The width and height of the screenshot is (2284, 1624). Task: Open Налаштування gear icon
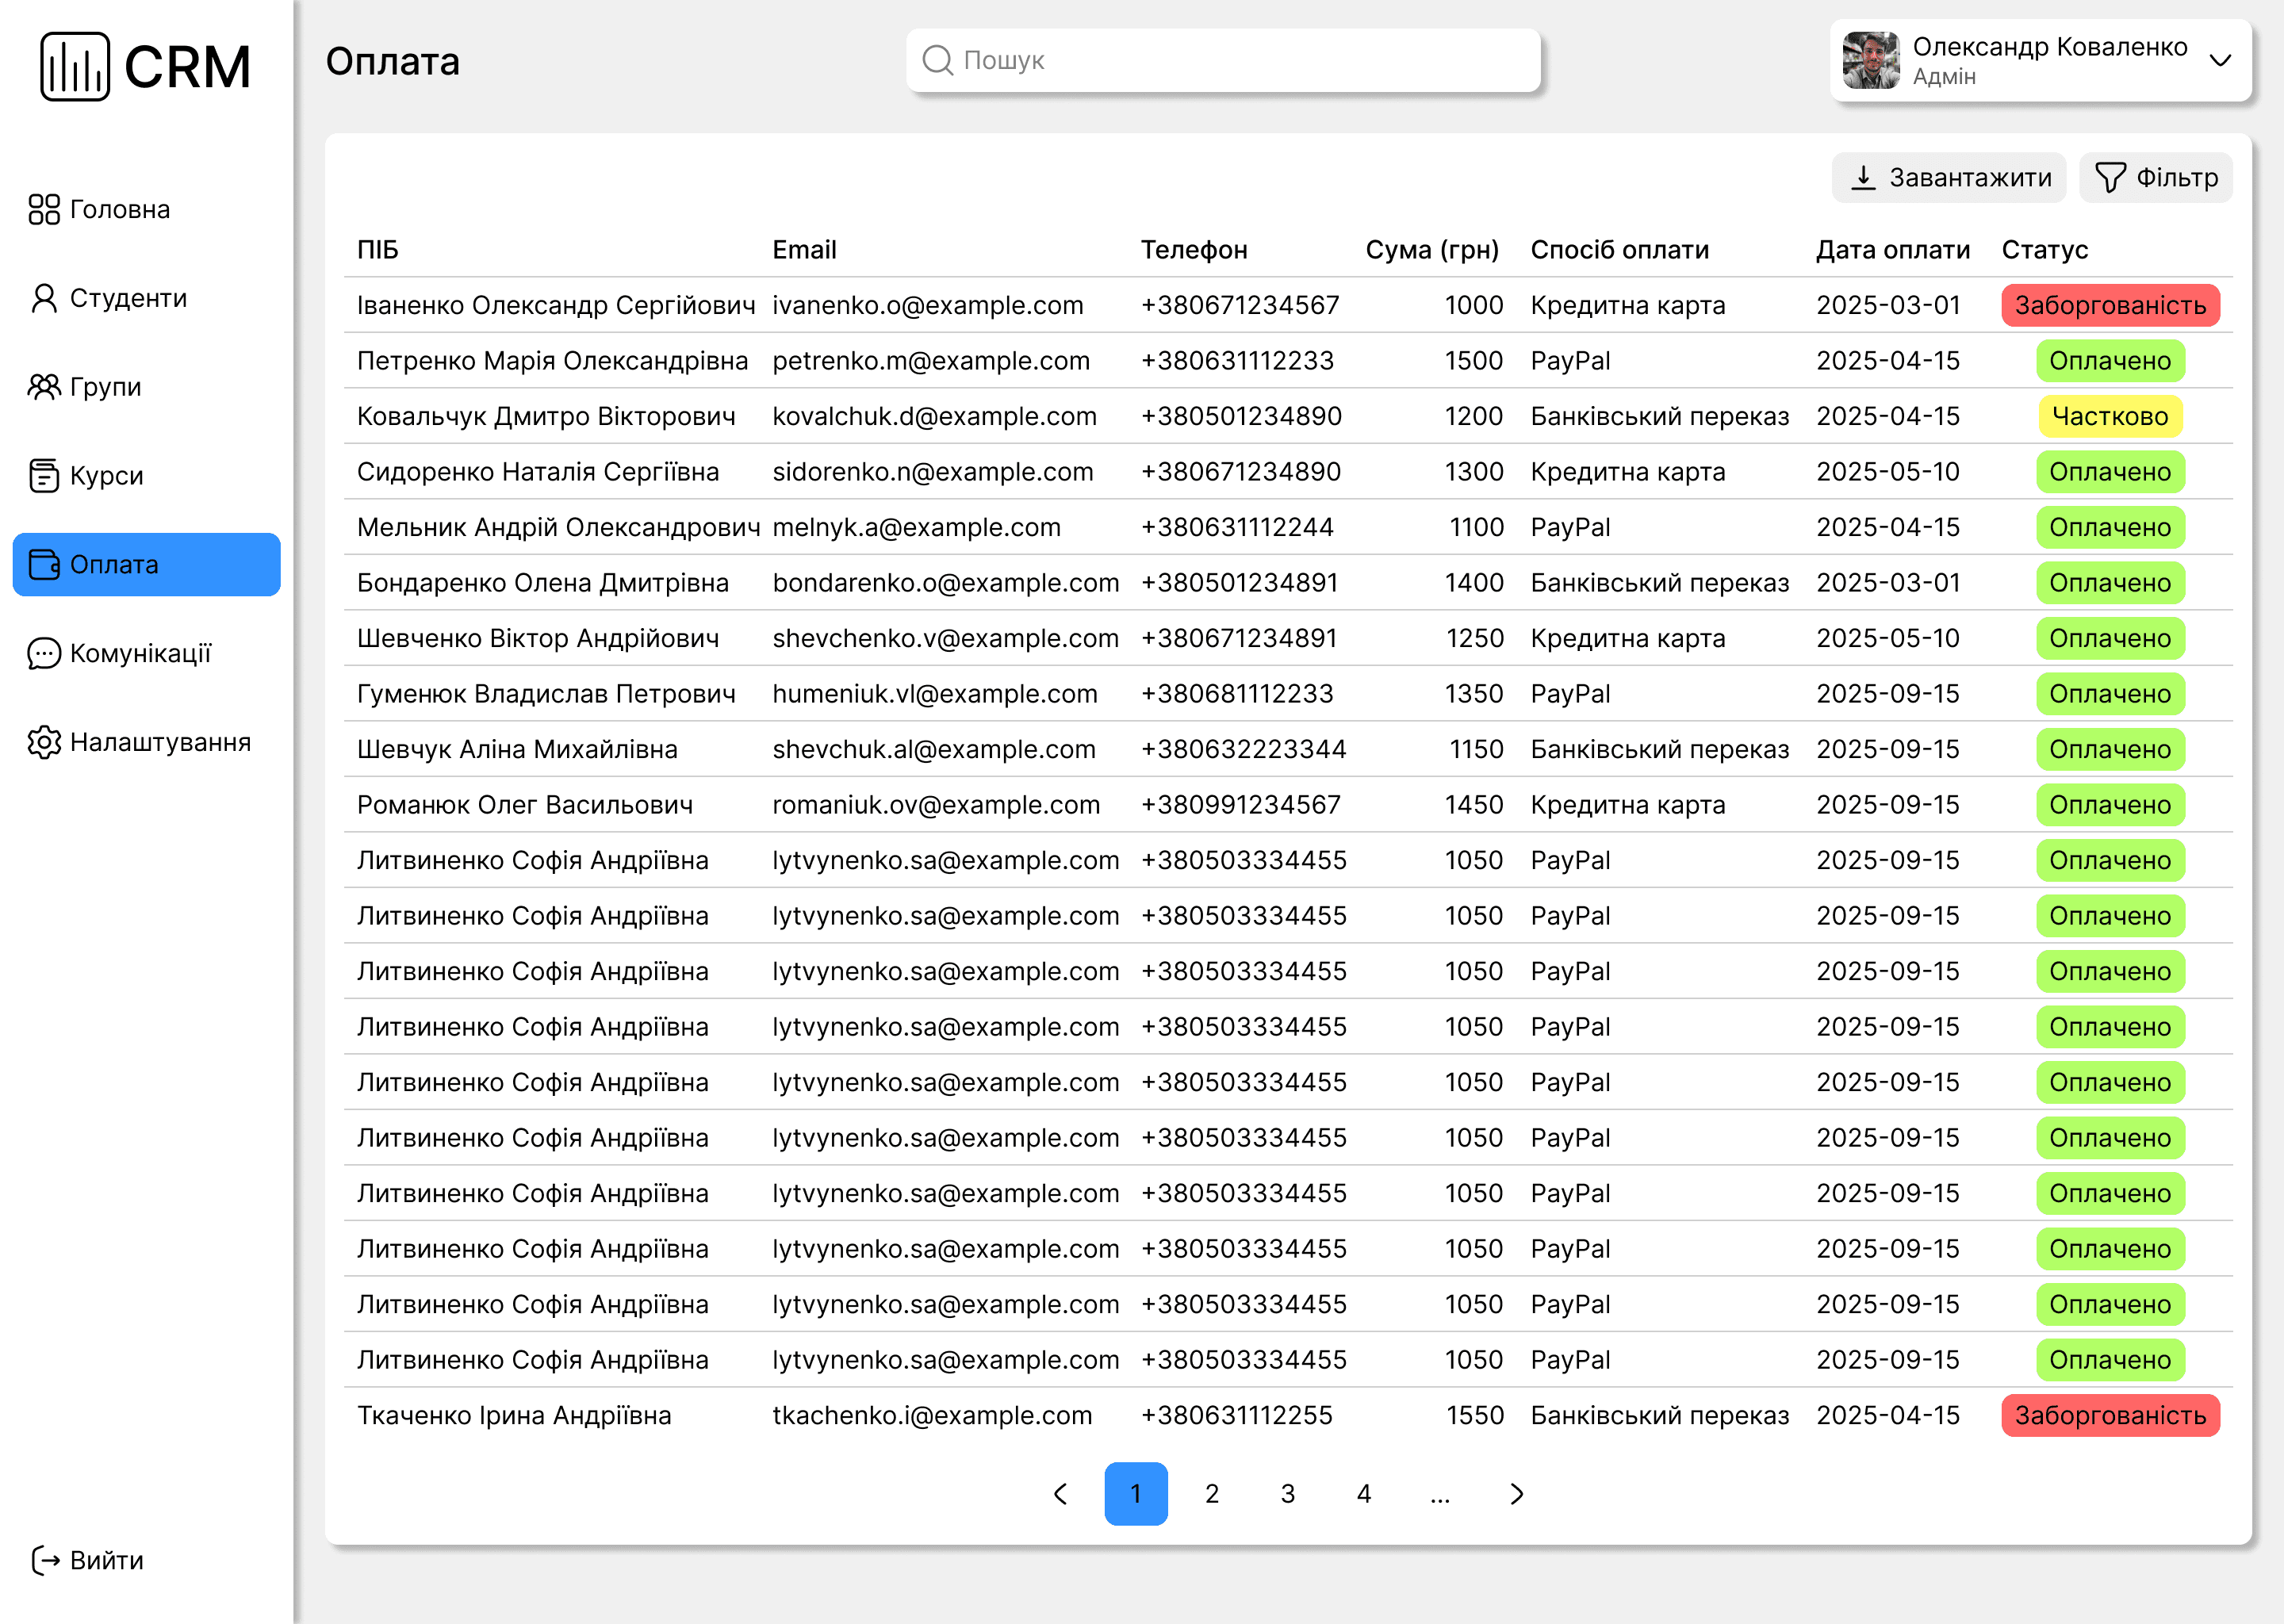[x=44, y=742]
